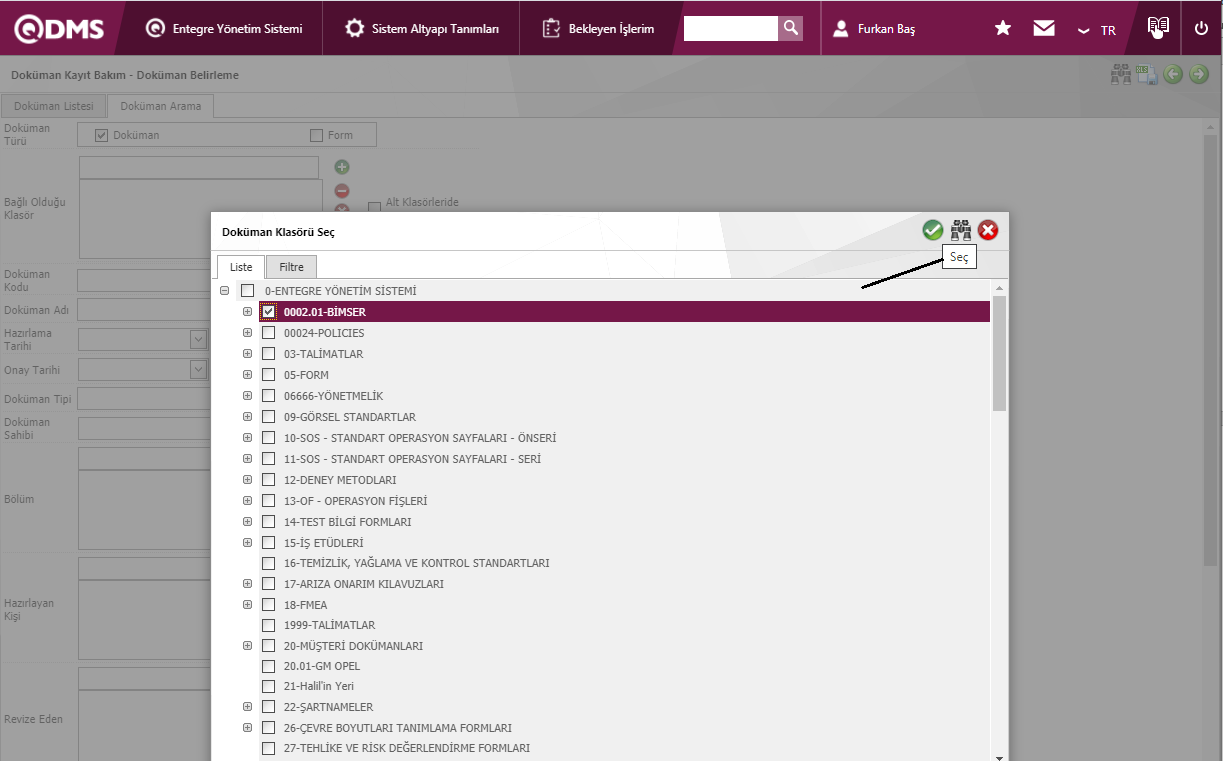Viewport: 1223px width, 761px height.
Task: Confirm folder selection with green checkmark icon
Action: (x=932, y=231)
